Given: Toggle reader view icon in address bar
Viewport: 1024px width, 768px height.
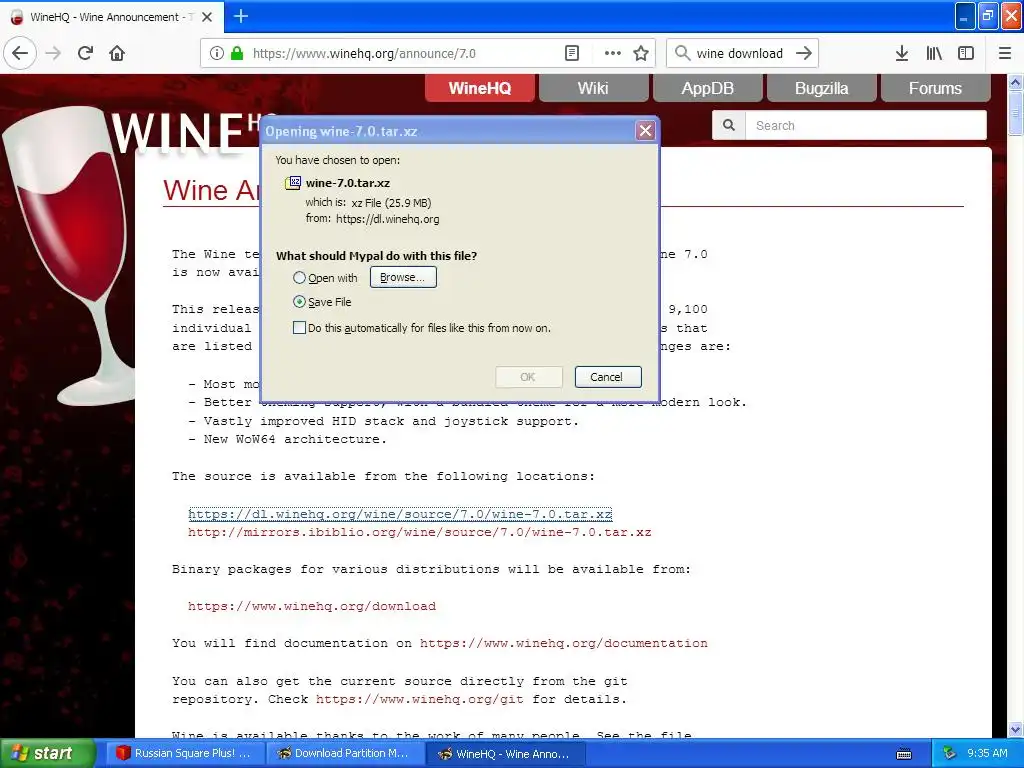Looking at the screenshot, I should click(571, 53).
